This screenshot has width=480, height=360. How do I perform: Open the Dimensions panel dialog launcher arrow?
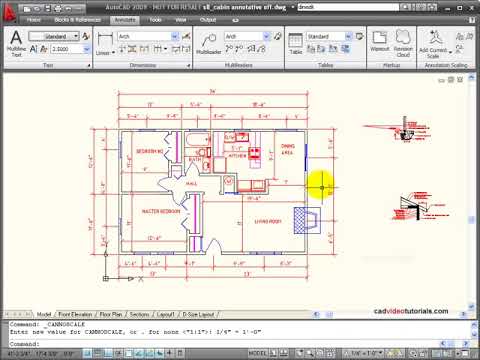(189, 66)
